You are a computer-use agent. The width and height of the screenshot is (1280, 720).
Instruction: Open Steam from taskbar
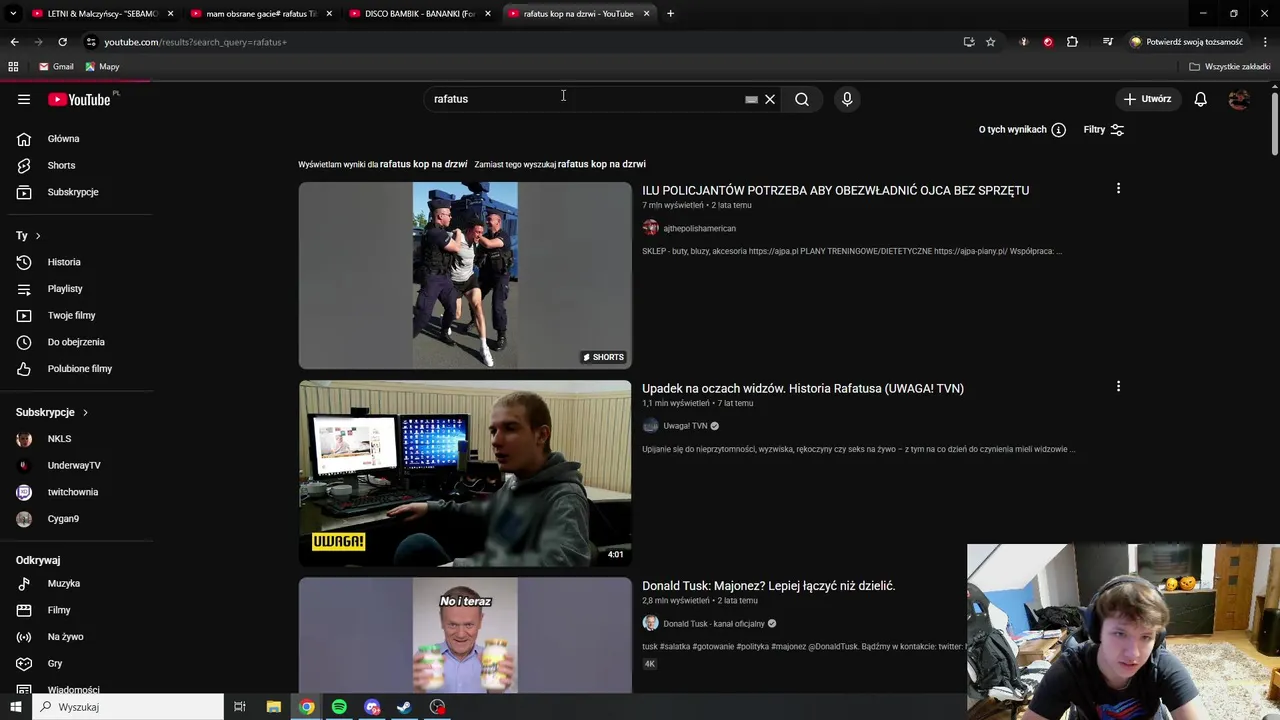tap(404, 707)
